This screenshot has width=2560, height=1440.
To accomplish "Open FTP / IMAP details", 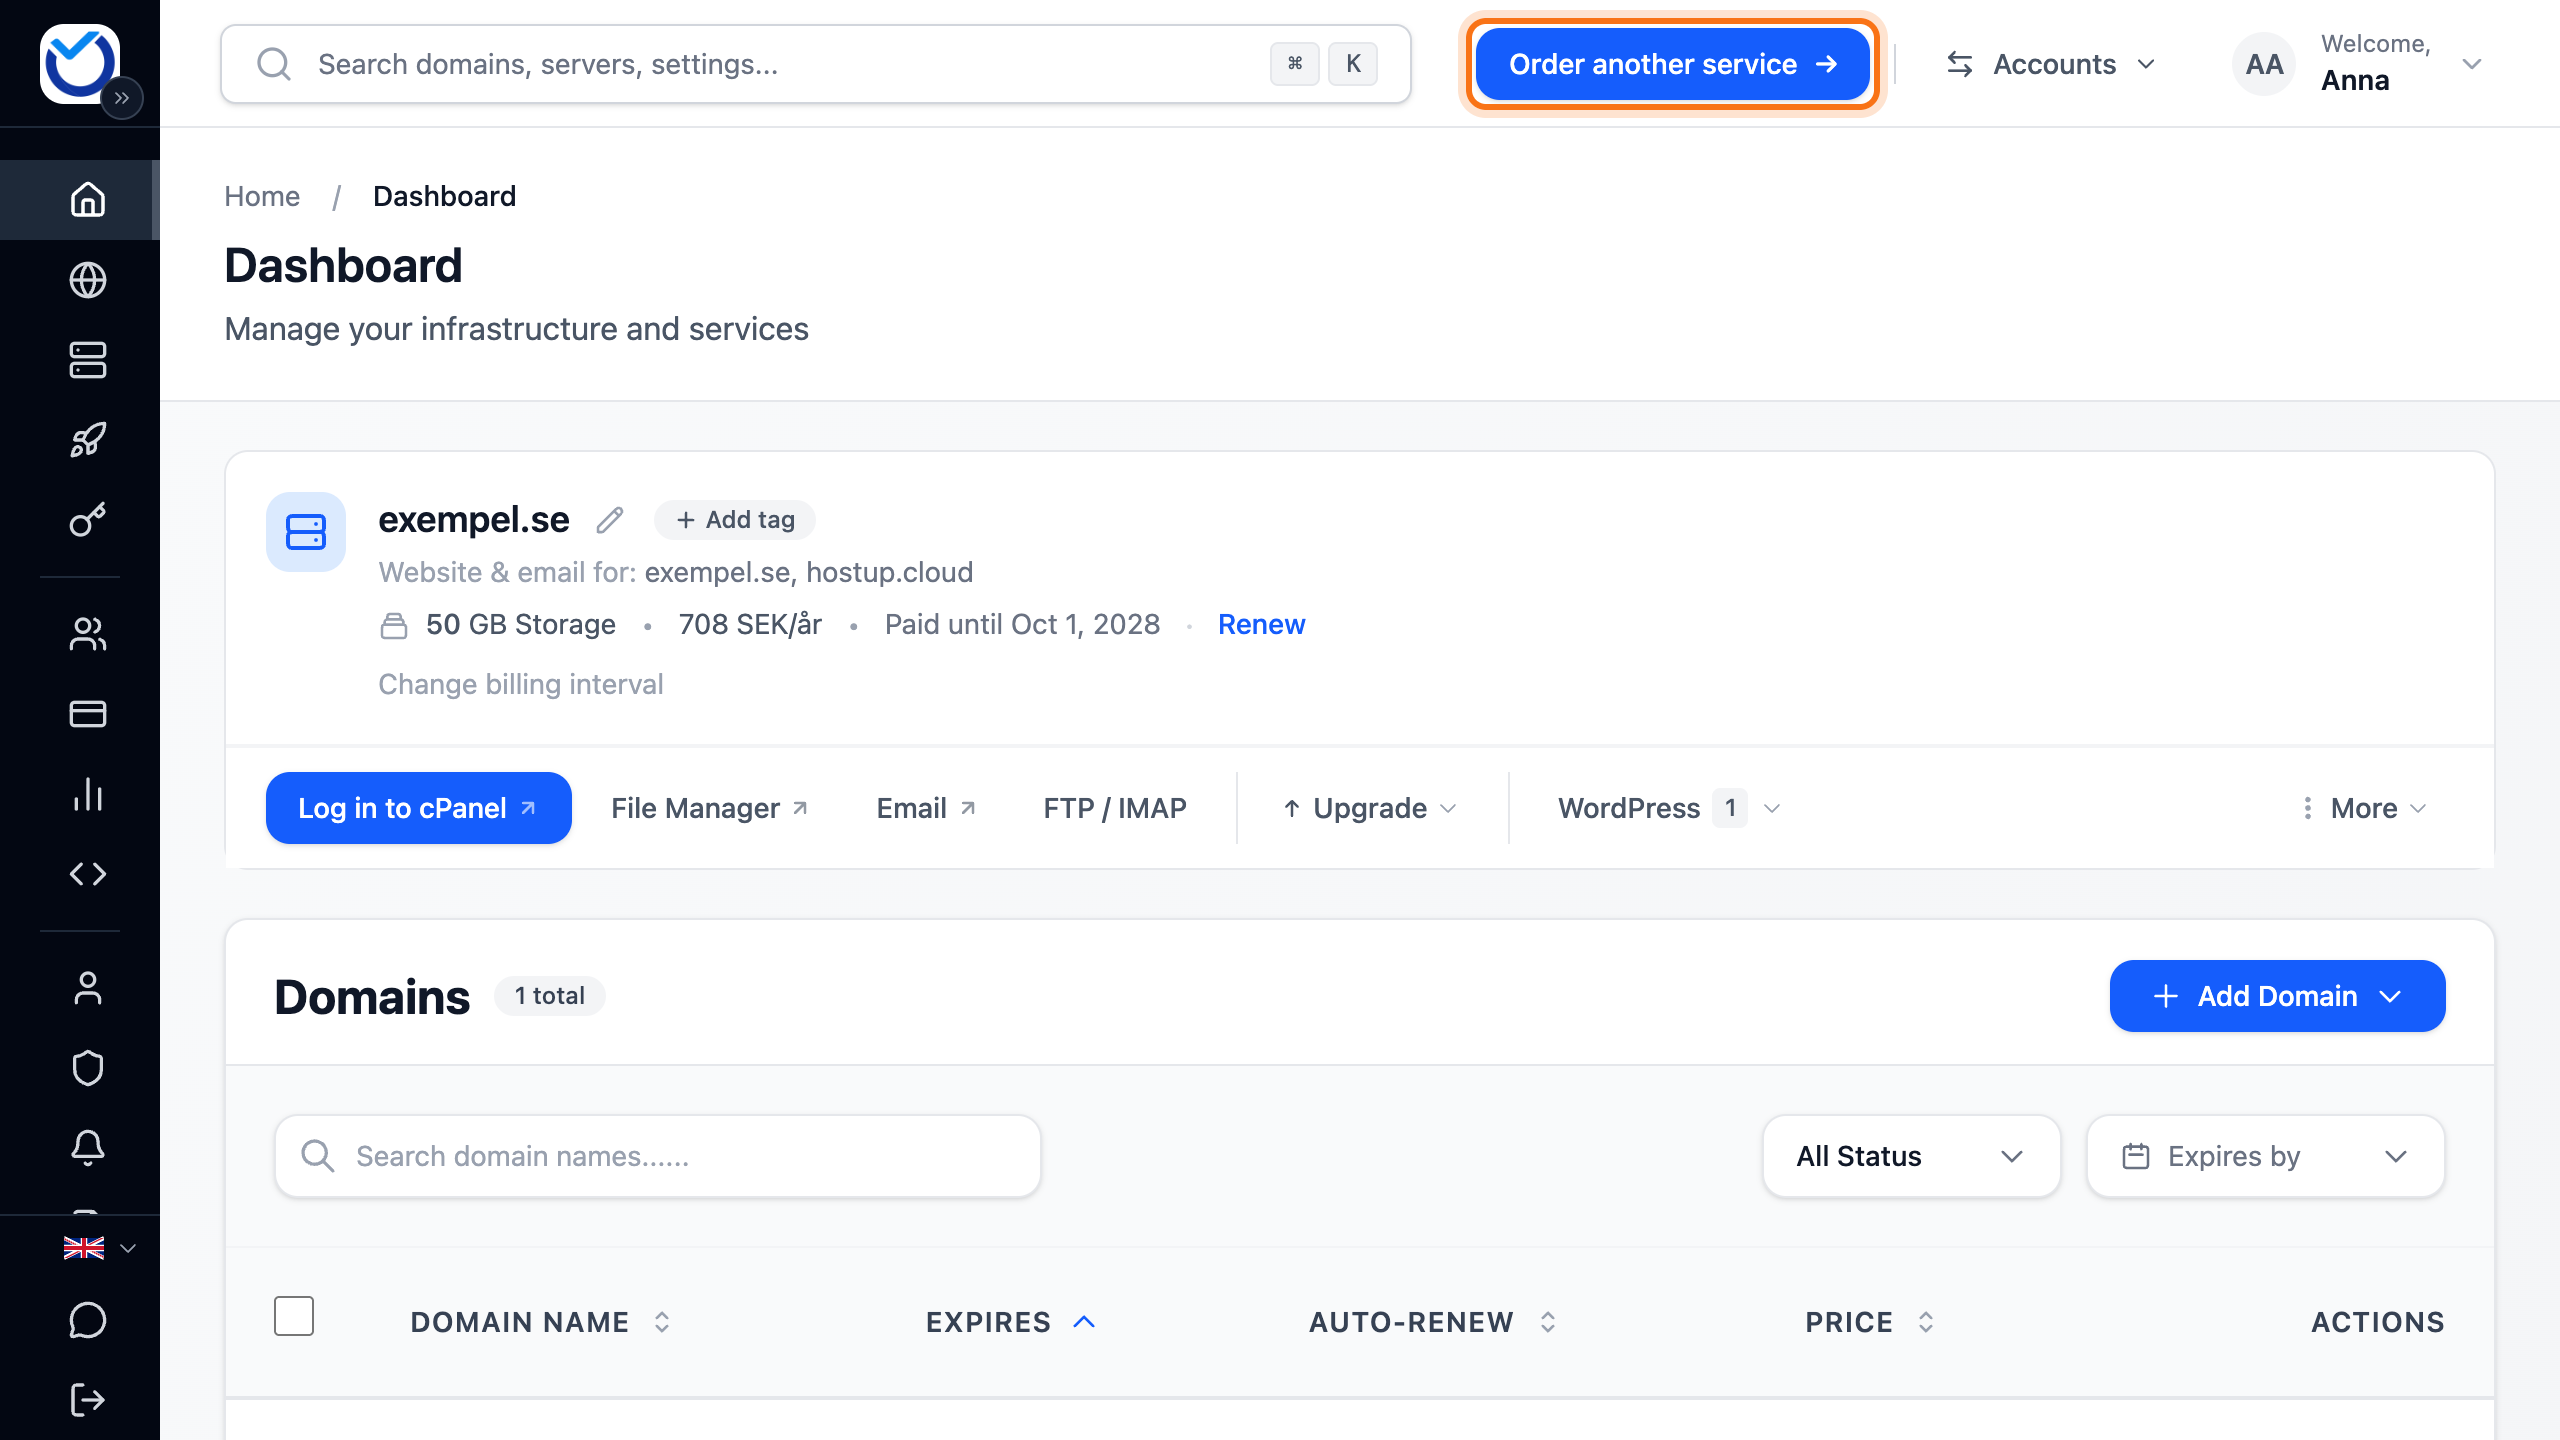I will (x=1115, y=808).
